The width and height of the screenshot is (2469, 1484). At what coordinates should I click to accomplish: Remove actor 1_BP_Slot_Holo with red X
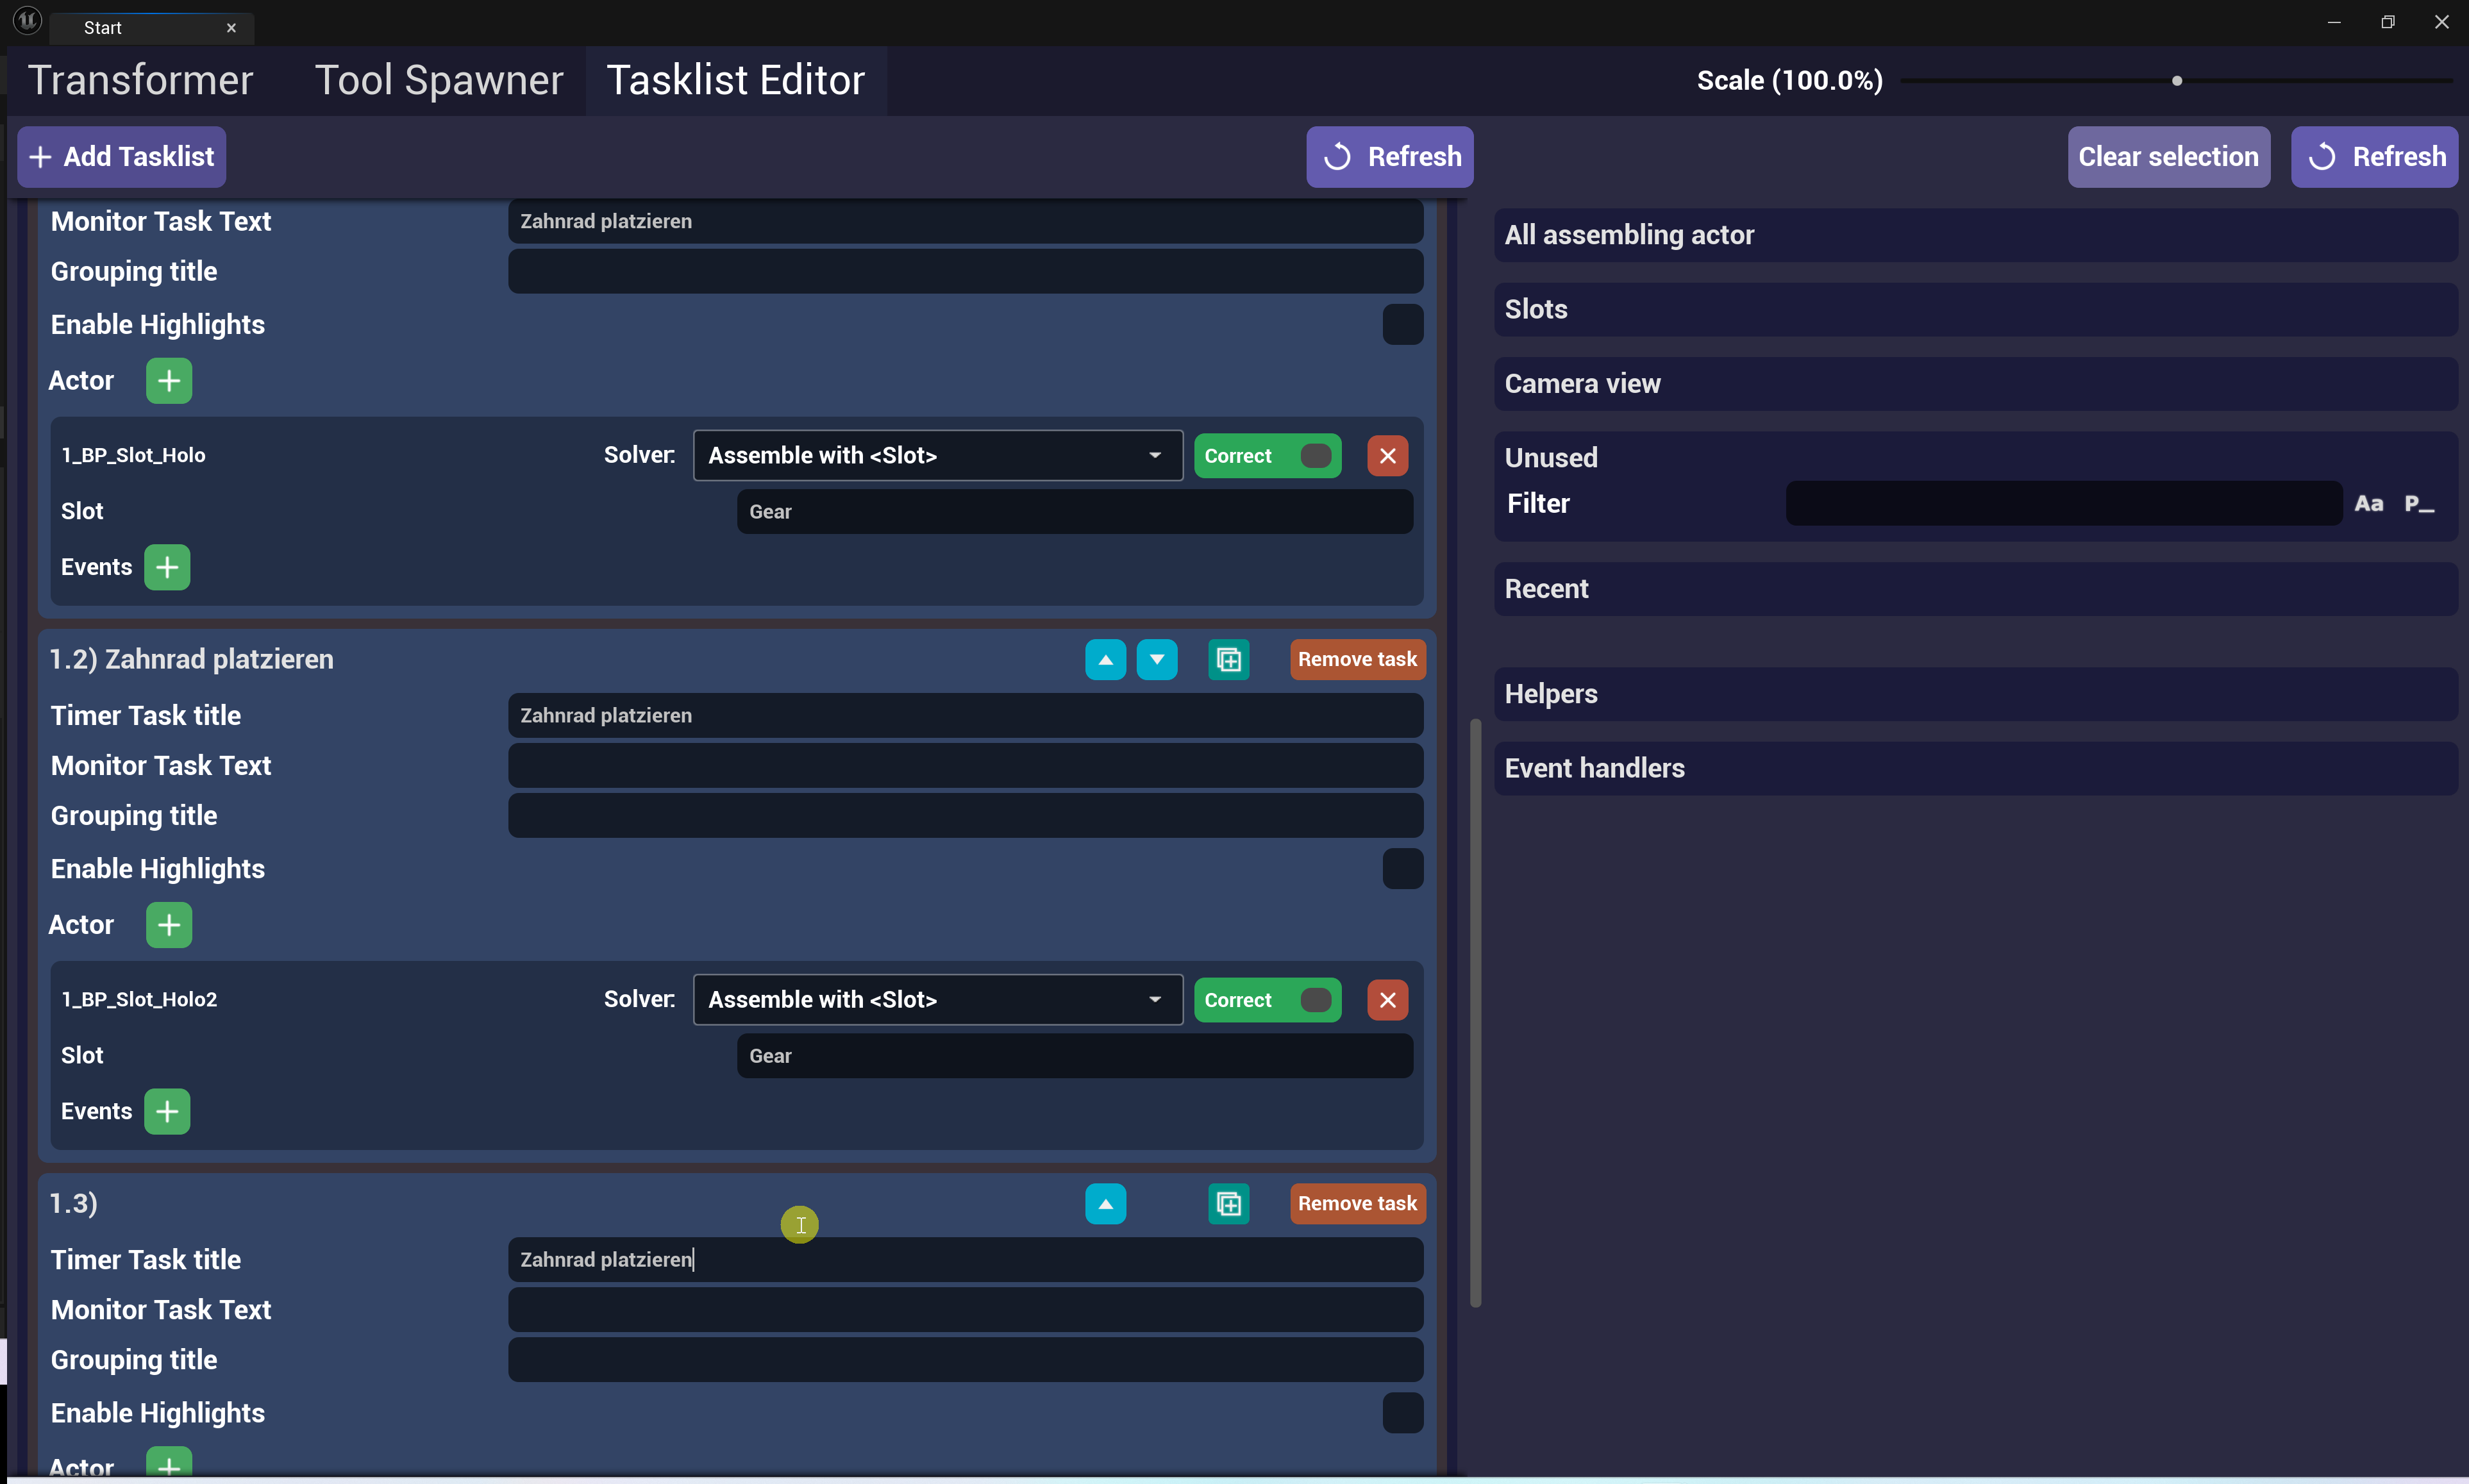point(1387,456)
